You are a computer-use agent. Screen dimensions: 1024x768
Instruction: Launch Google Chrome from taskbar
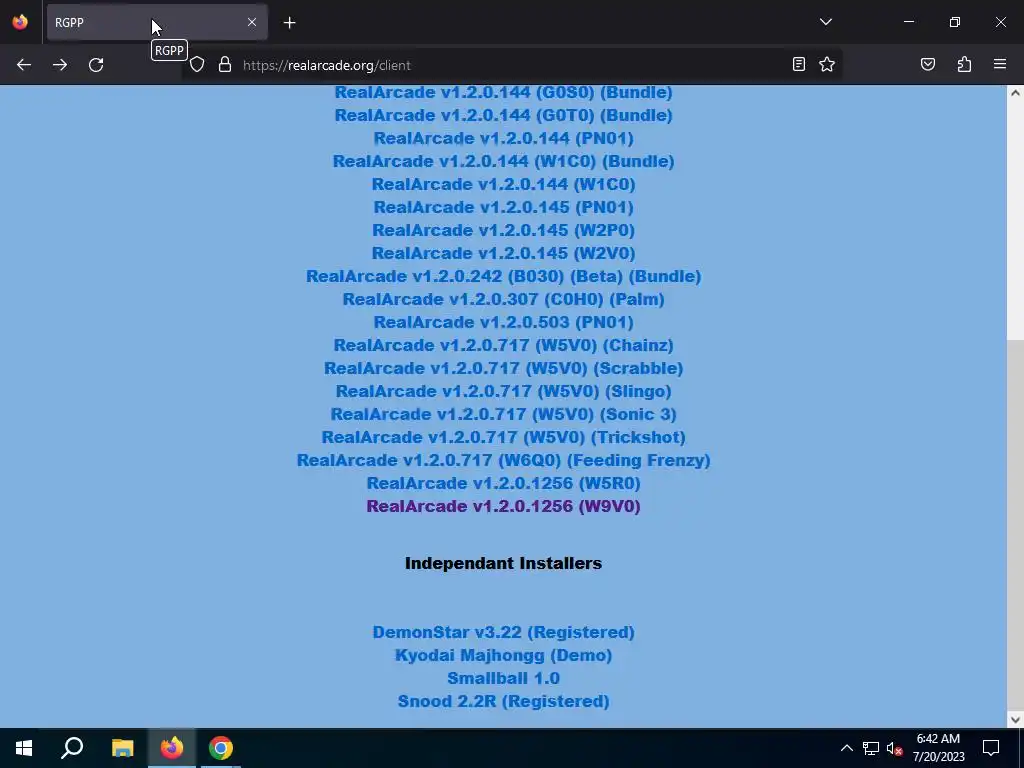(x=221, y=748)
